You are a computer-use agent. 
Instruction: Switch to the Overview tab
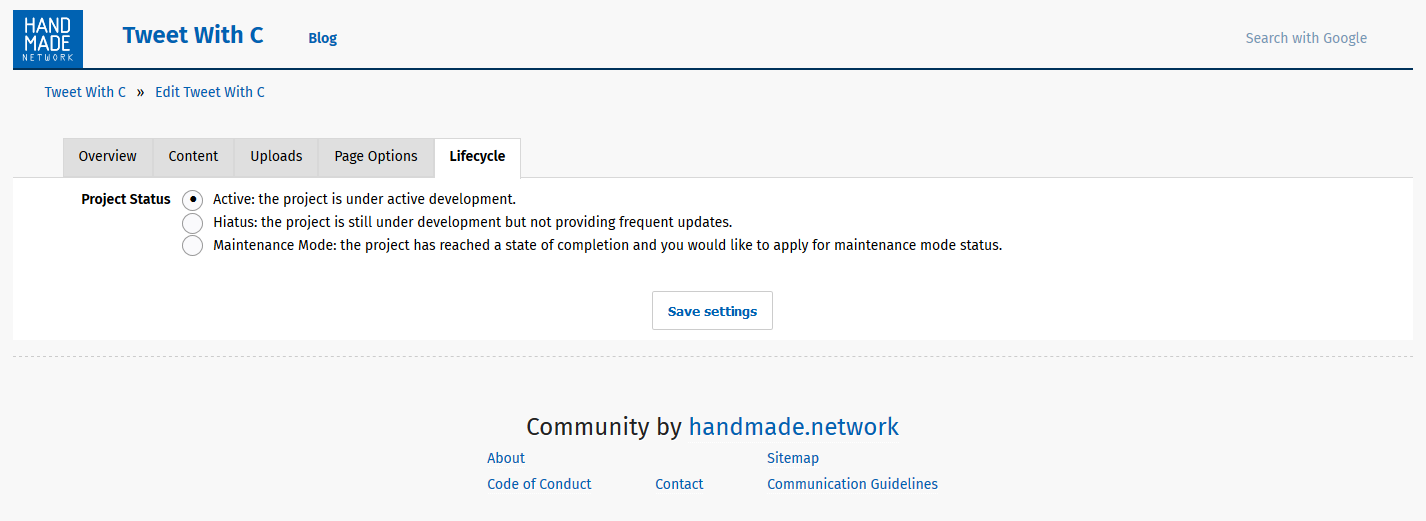pyautogui.click(x=108, y=157)
